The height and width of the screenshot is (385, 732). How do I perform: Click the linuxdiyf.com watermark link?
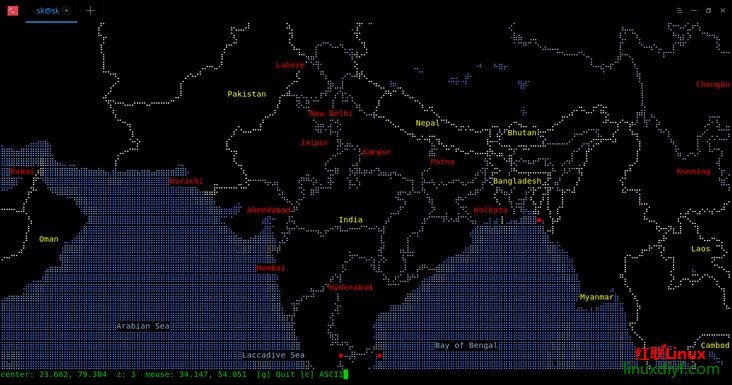(671, 369)
